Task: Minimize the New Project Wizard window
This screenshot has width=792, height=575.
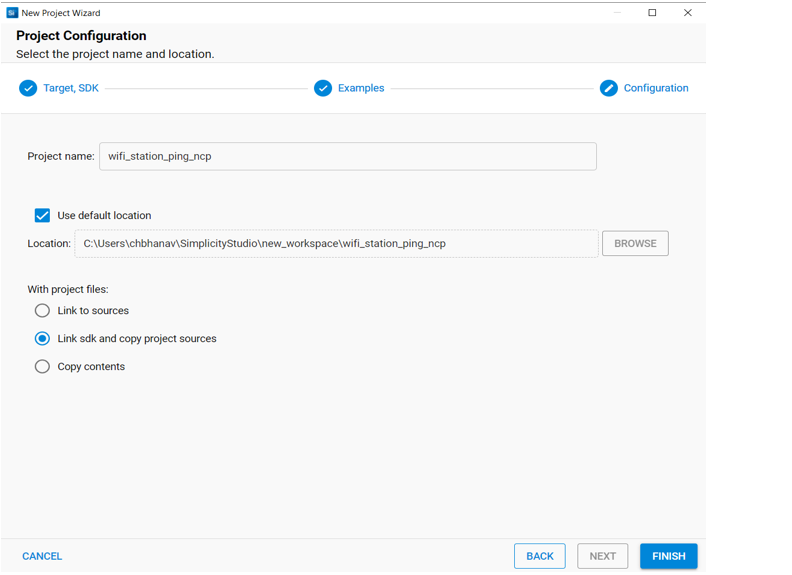Action: click(617, 13)
